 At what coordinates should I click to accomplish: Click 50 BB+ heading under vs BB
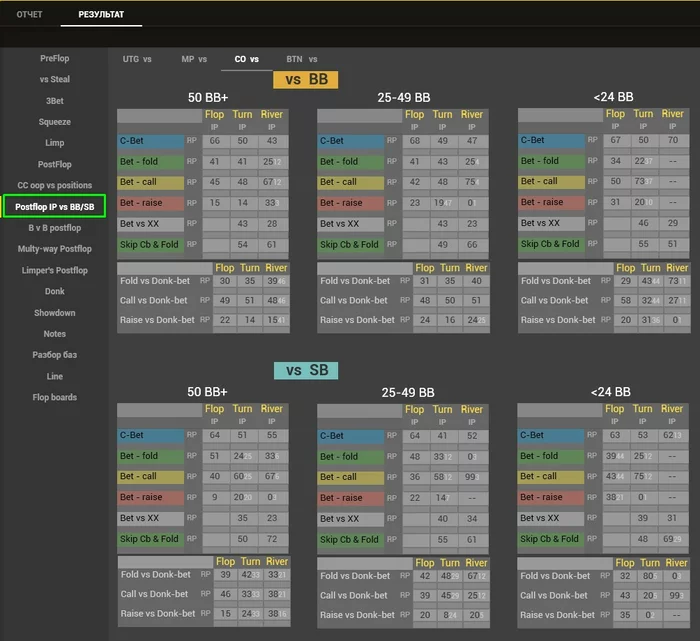point(208,97)
